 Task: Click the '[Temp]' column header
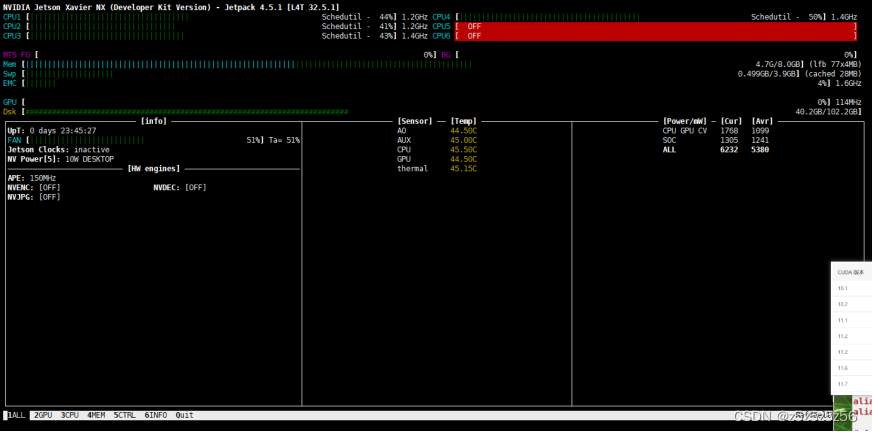point(463,121)
